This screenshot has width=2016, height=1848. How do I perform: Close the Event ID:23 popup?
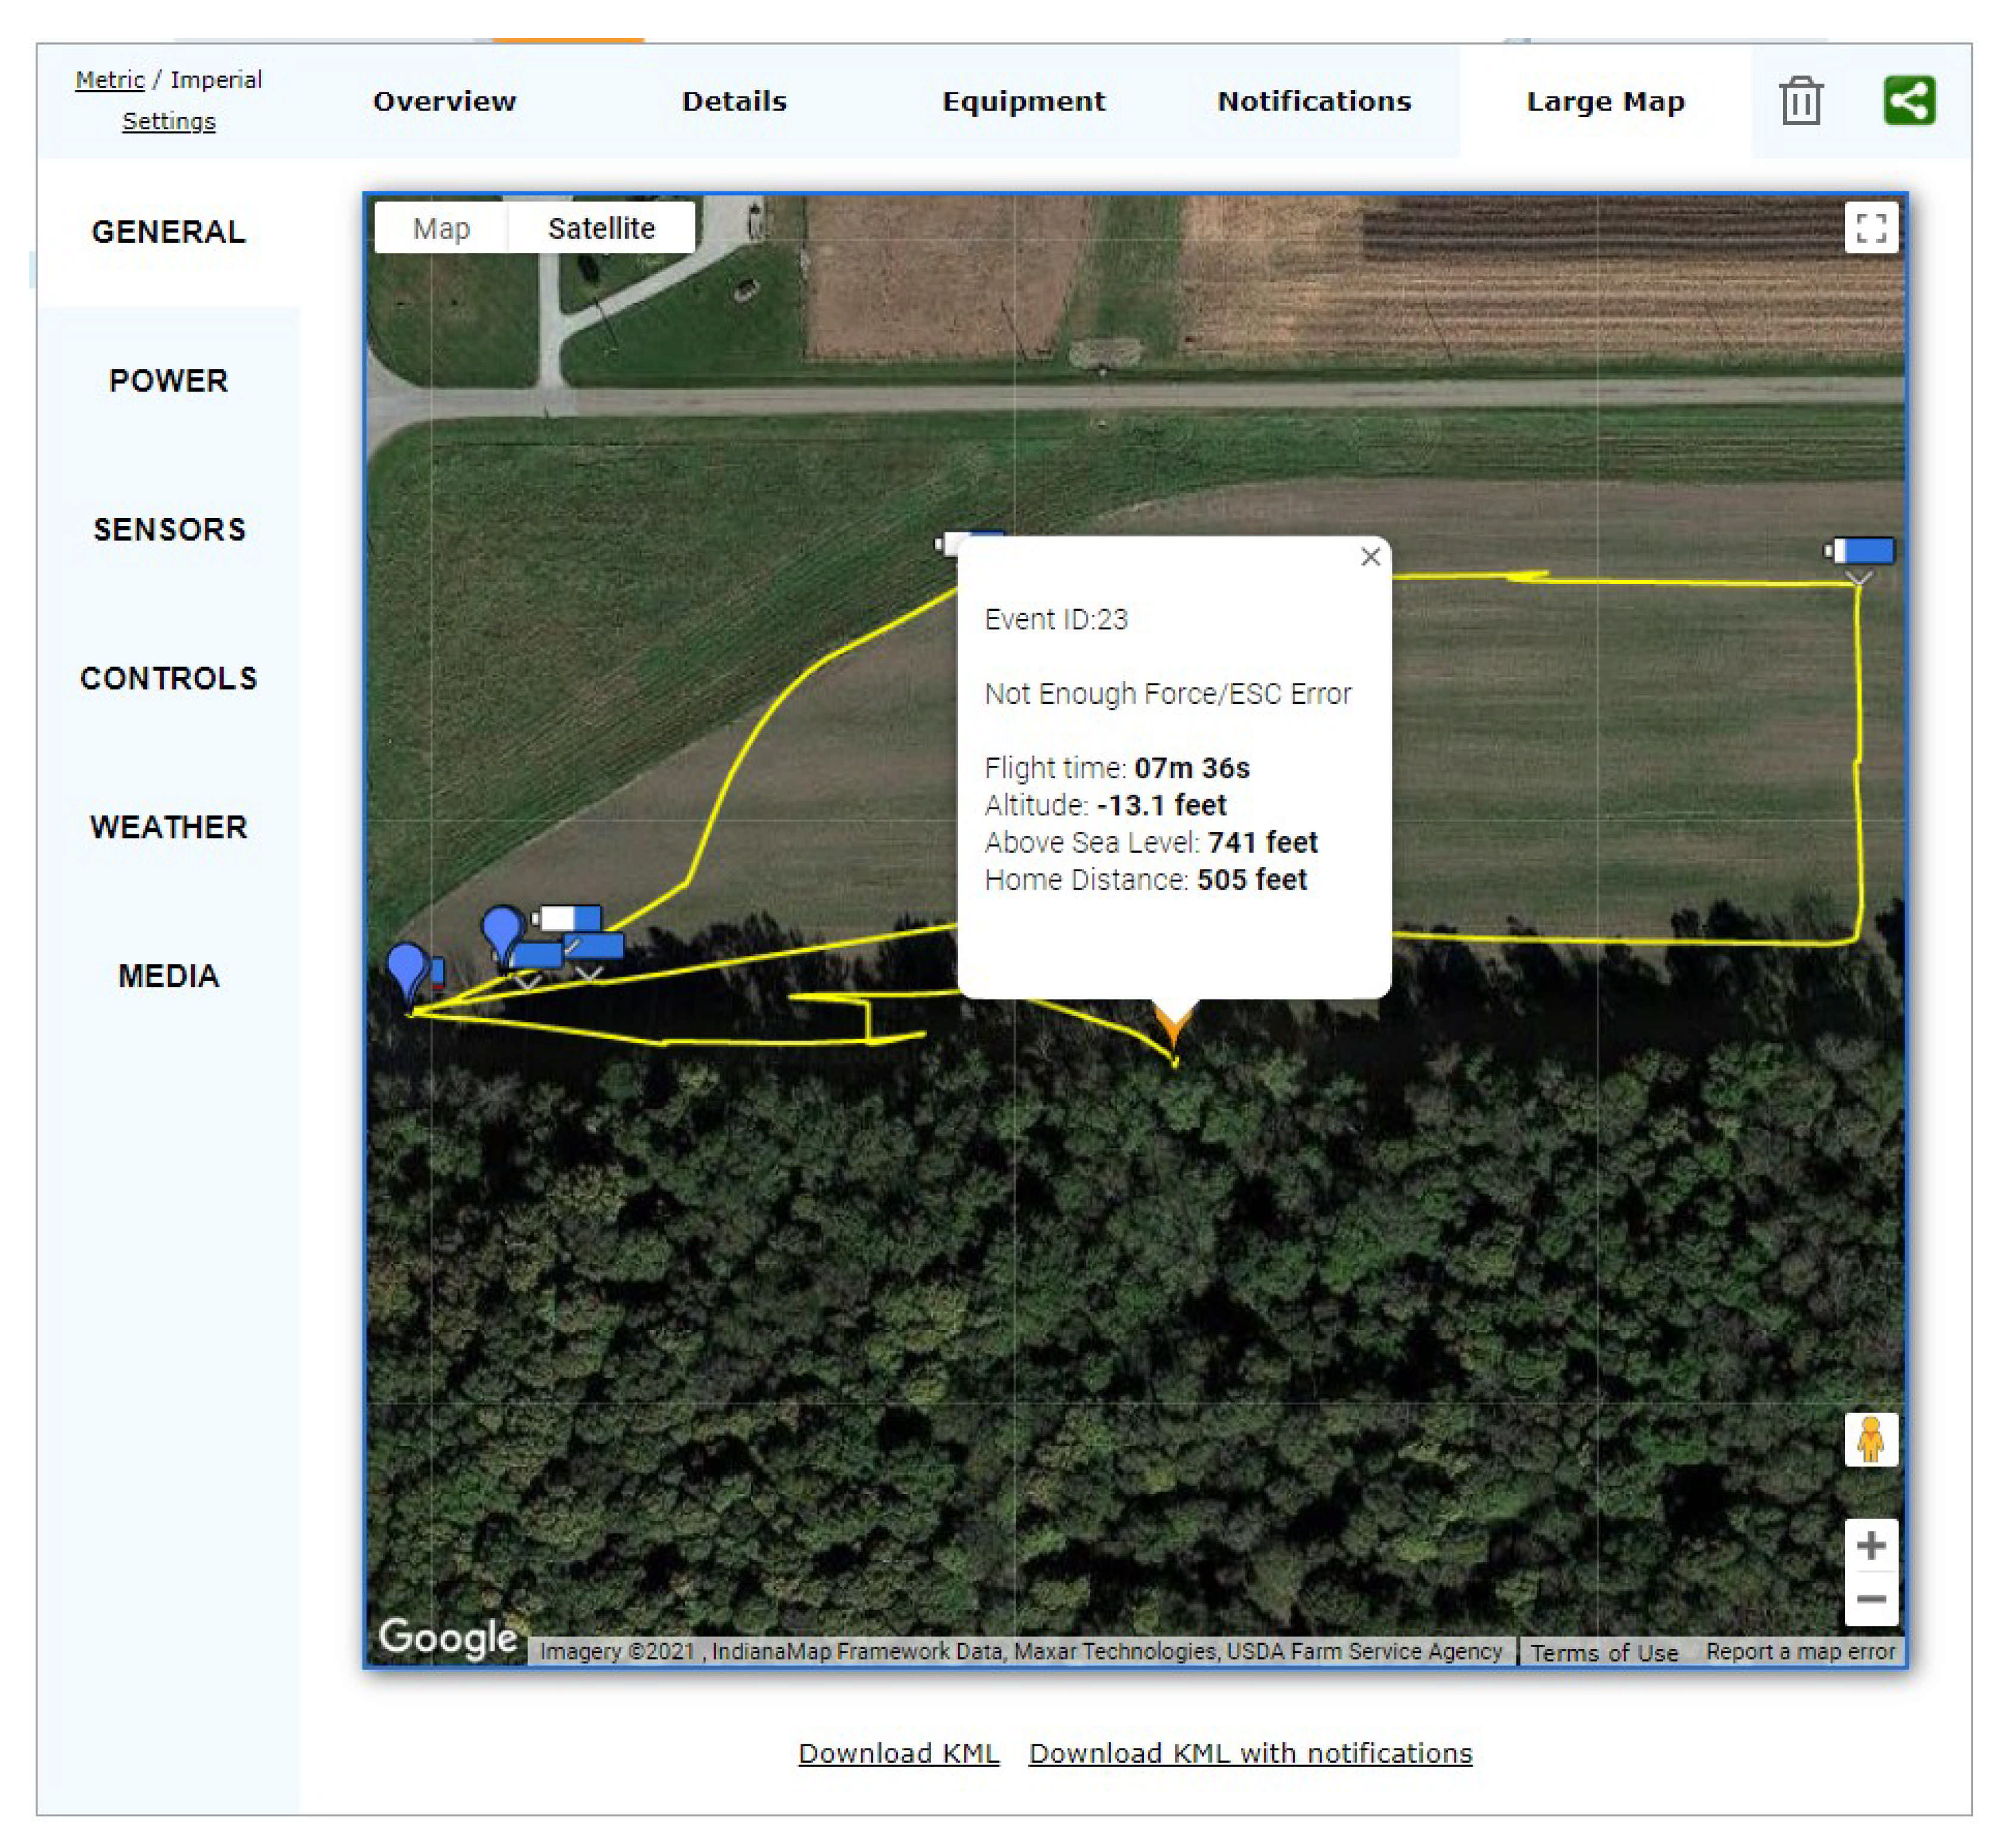(1370, 557)
